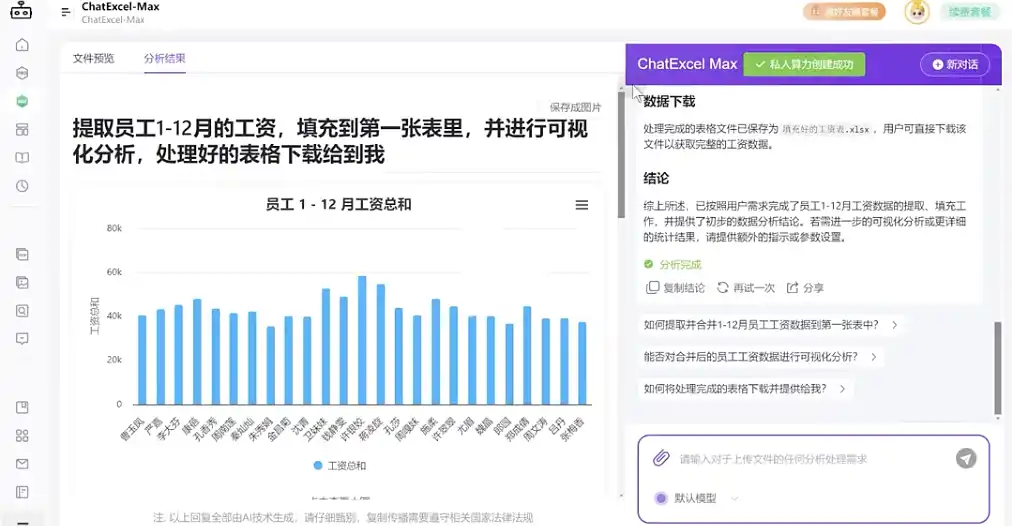Screen dimensions: 1012x526
Task: Click the paperclip attach file icon
Action: point(661,458)
